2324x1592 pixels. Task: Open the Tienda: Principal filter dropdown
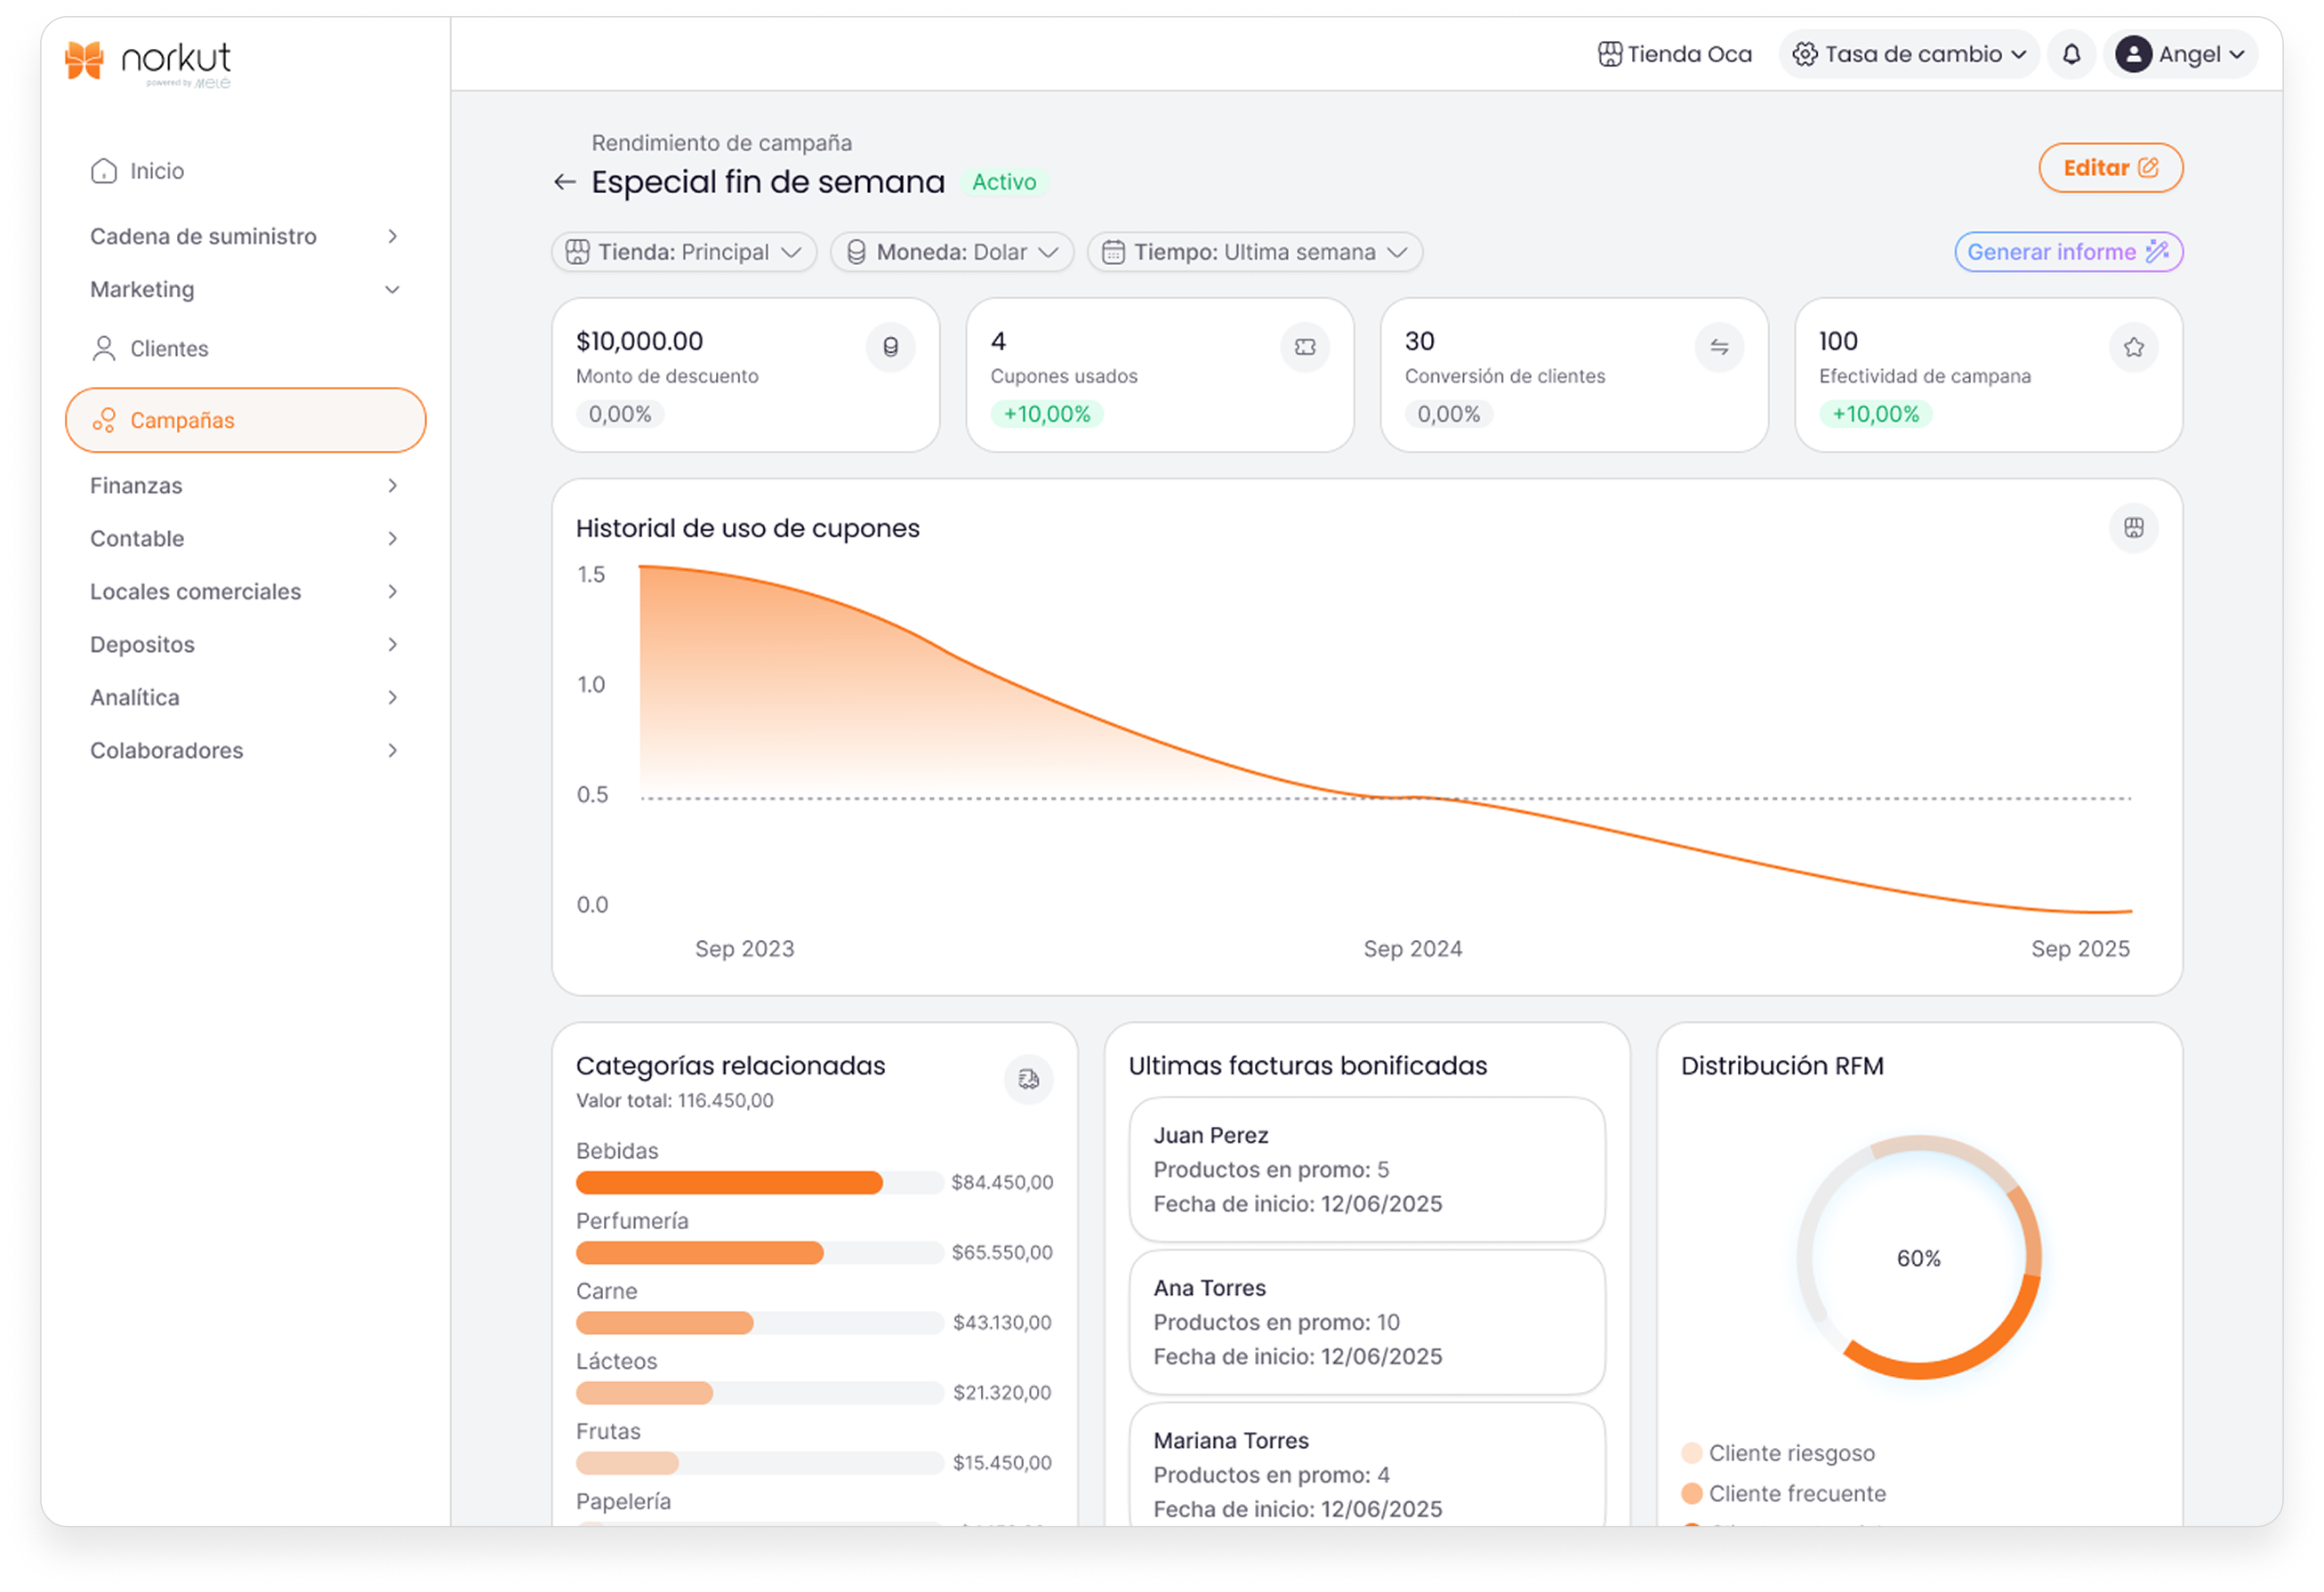tap(684, 252)
